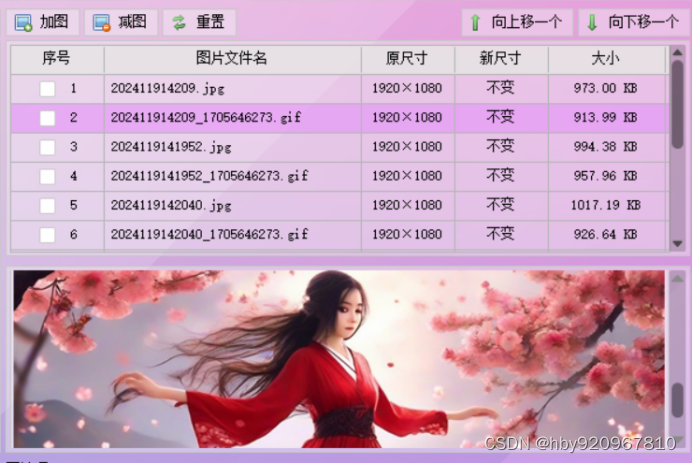Click the 重置 reset button
The width and height of the screenshot is (692, 463).
point(199,22)
